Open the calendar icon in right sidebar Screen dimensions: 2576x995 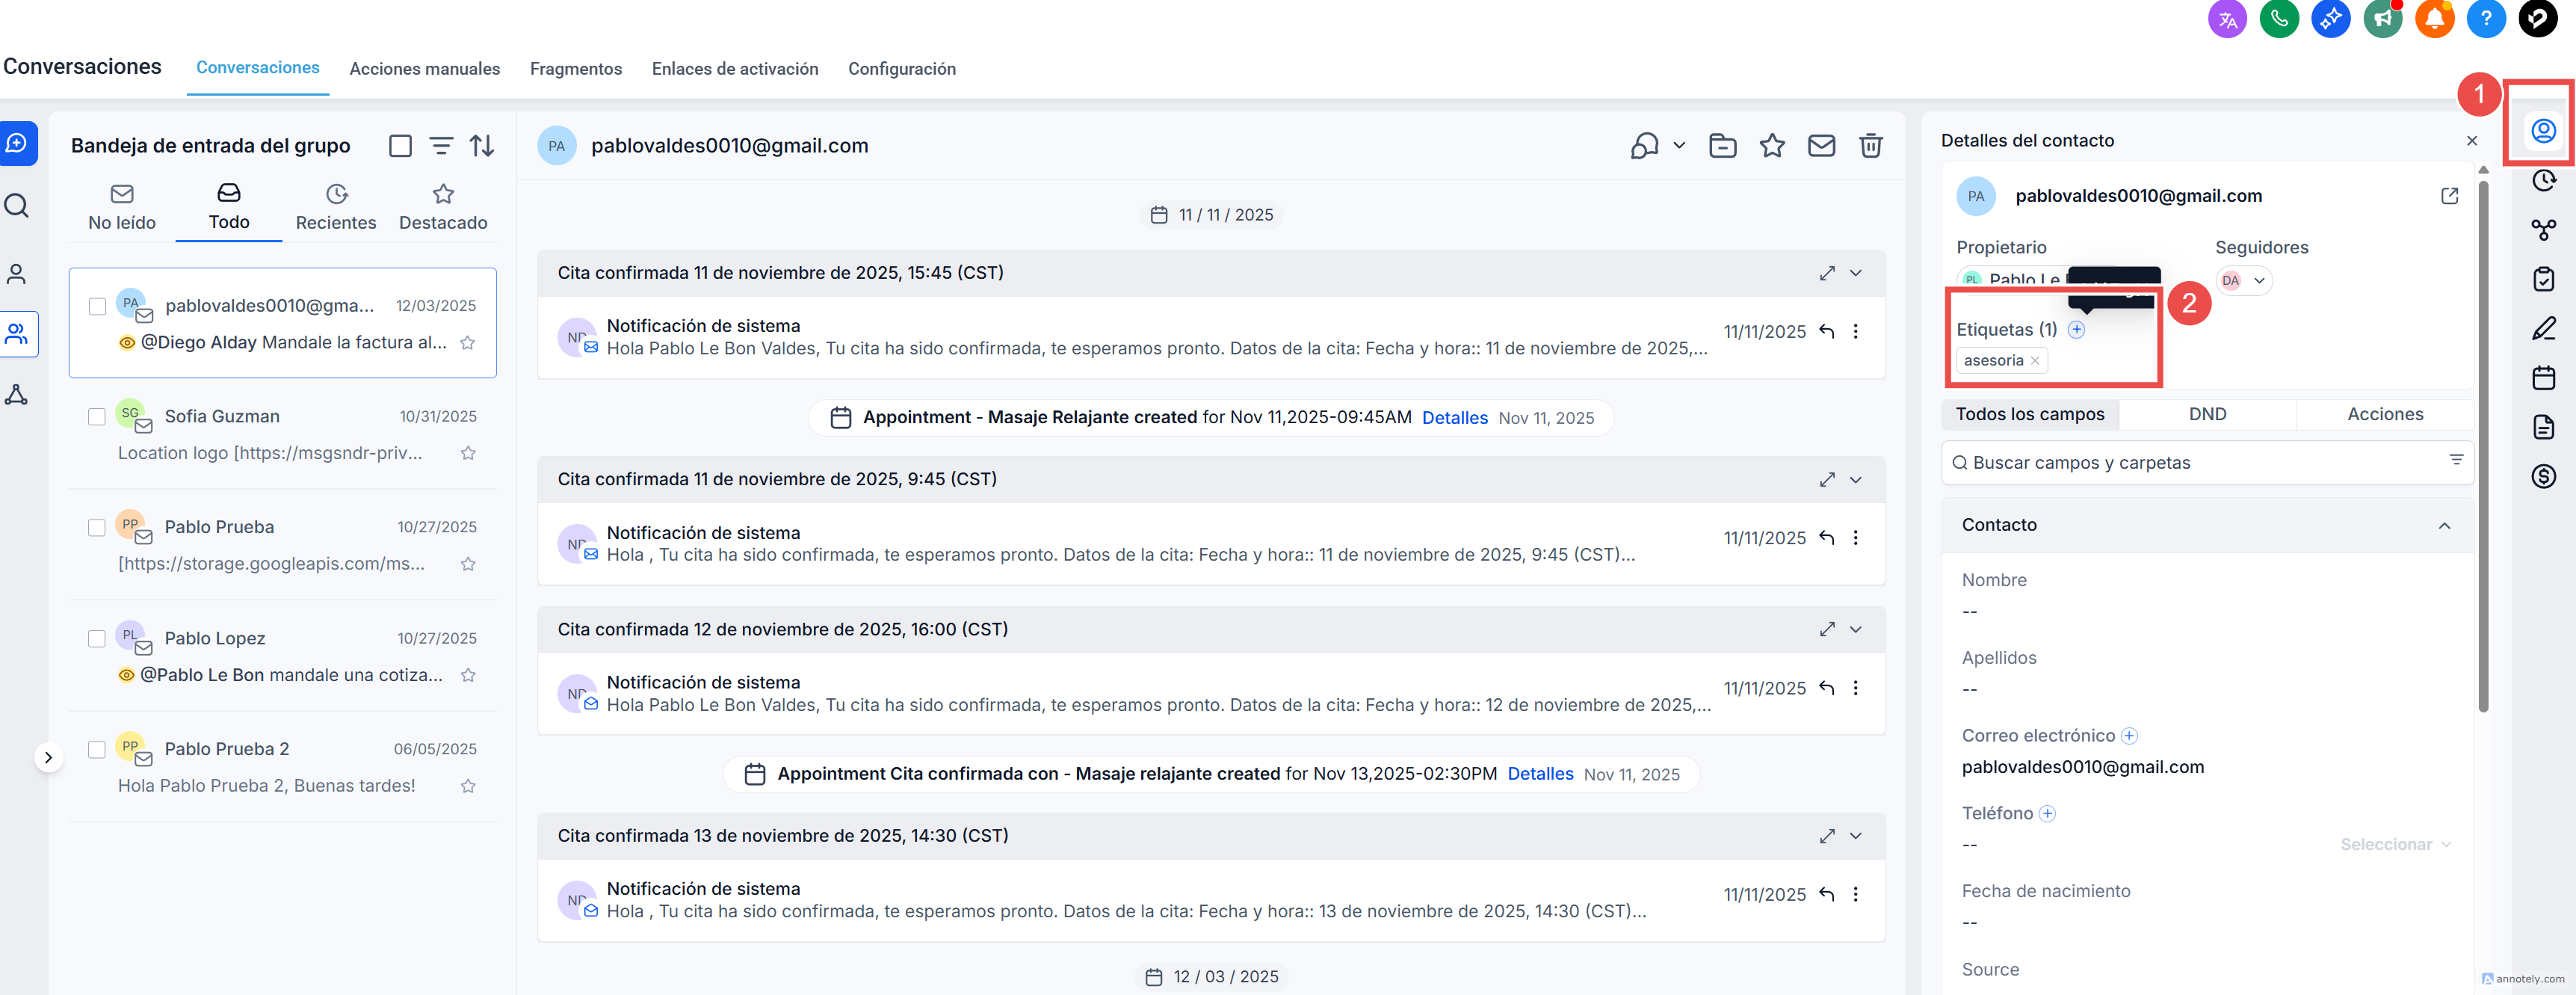[2543, 378]
